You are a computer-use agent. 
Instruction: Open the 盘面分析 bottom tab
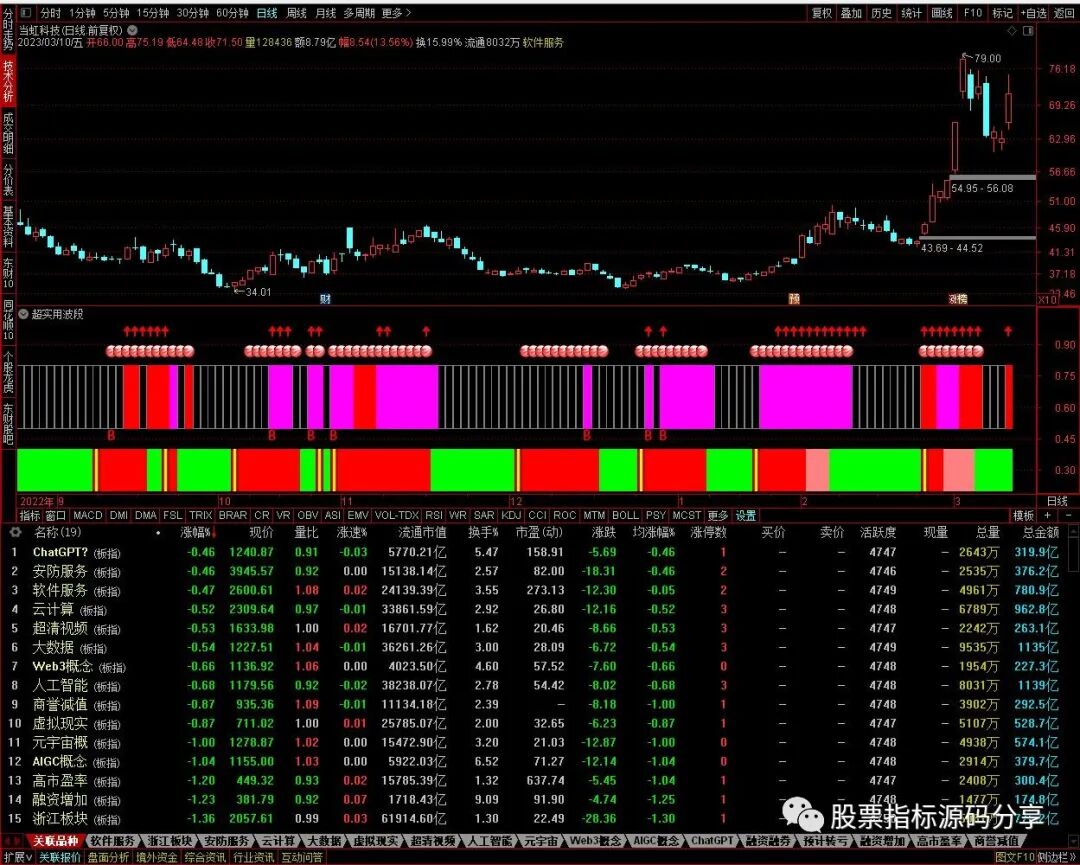point(108,857)
